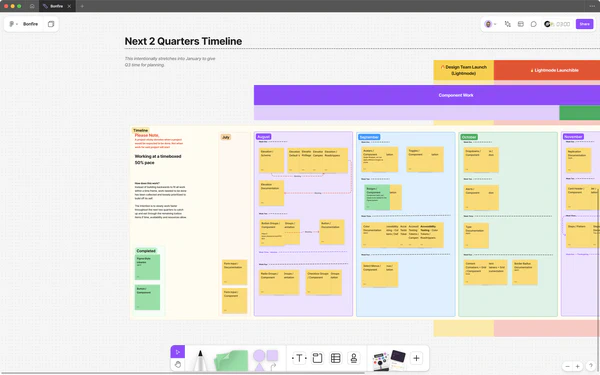Click the purple Share button
Image resolution: width=600 pixels, height=375 pixels.
tap(584, 24)
